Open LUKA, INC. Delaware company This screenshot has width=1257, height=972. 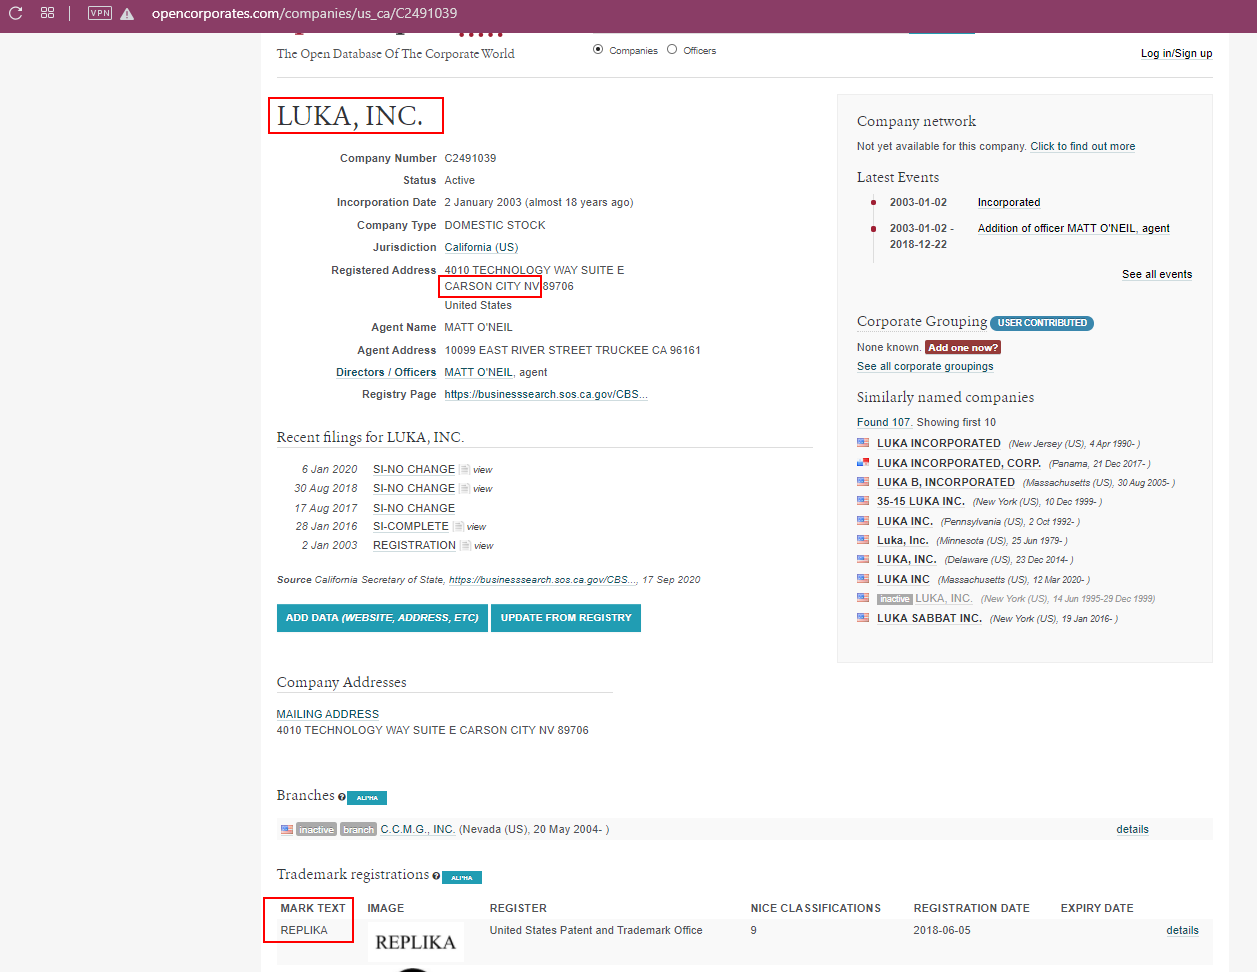pos(907,560)
